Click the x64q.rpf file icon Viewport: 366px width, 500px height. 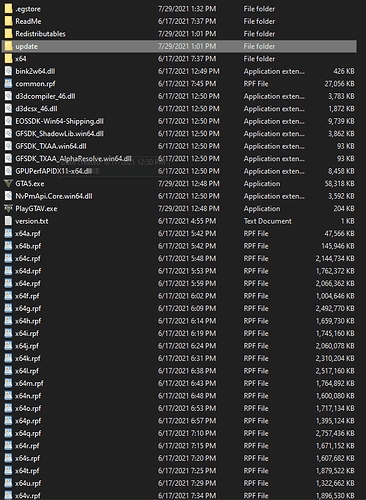coord(8,433)
